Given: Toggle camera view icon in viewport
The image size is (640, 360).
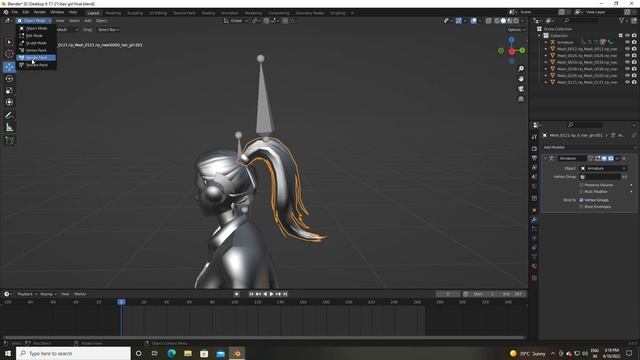Looking at the screenshot, I should point(521,89).
